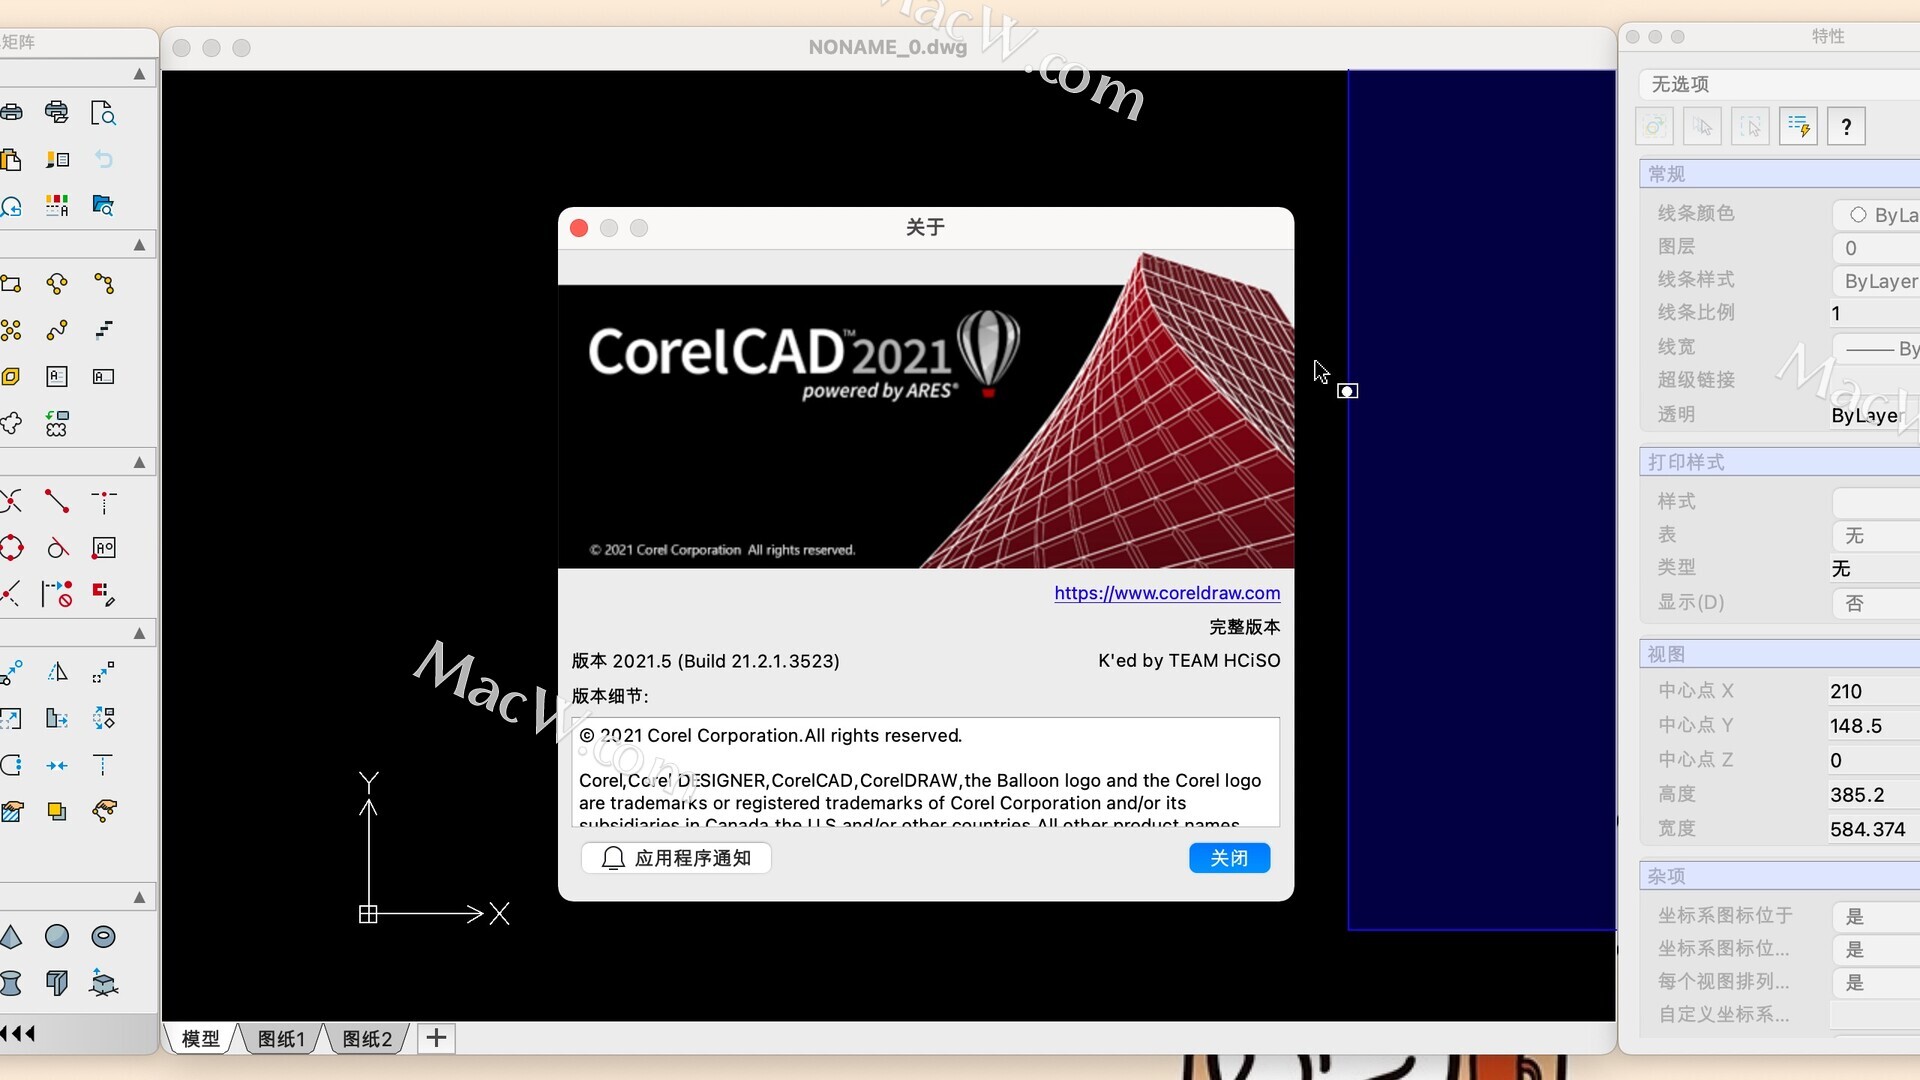Click the version details text box
Screen dimensions: 1920x1080
click(x=926, y=772)
